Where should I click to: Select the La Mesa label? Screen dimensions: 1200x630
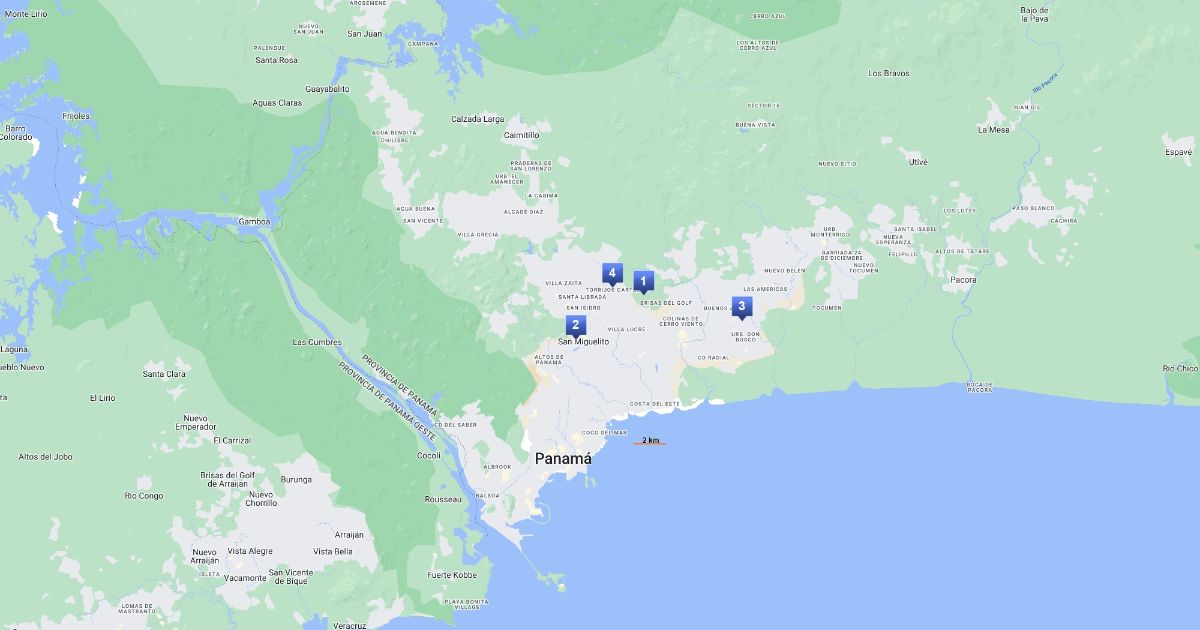point(994,130)
